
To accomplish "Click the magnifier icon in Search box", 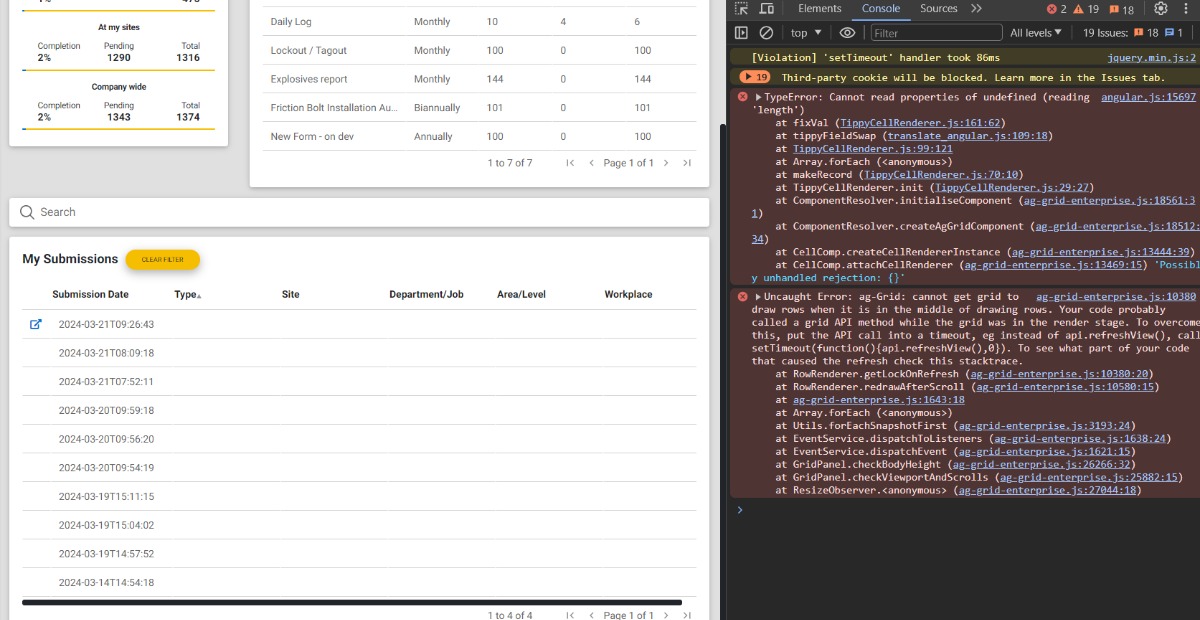I will (x=27, y=212).
